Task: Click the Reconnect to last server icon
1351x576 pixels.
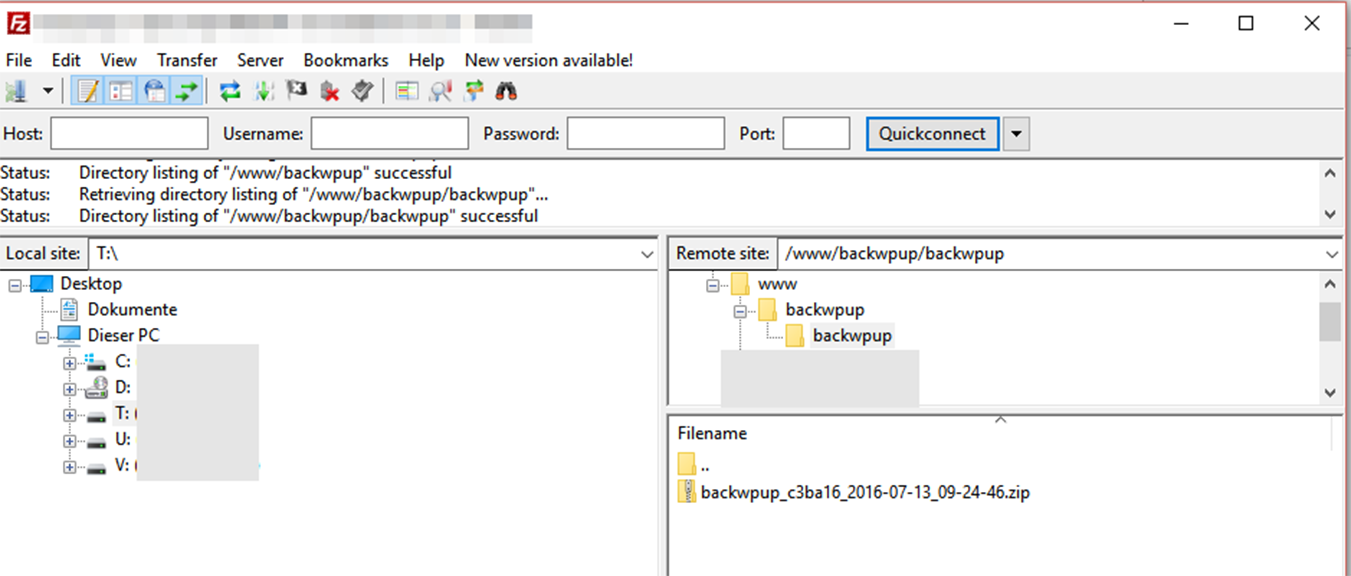Action: tap(362, 91)
